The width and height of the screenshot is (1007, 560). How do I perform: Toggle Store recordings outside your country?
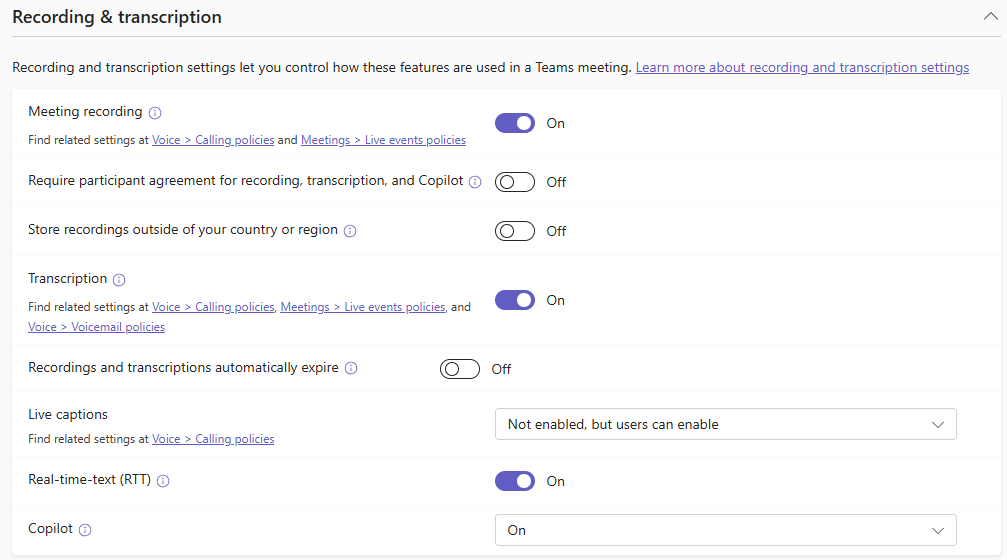[x=515, y=231]
